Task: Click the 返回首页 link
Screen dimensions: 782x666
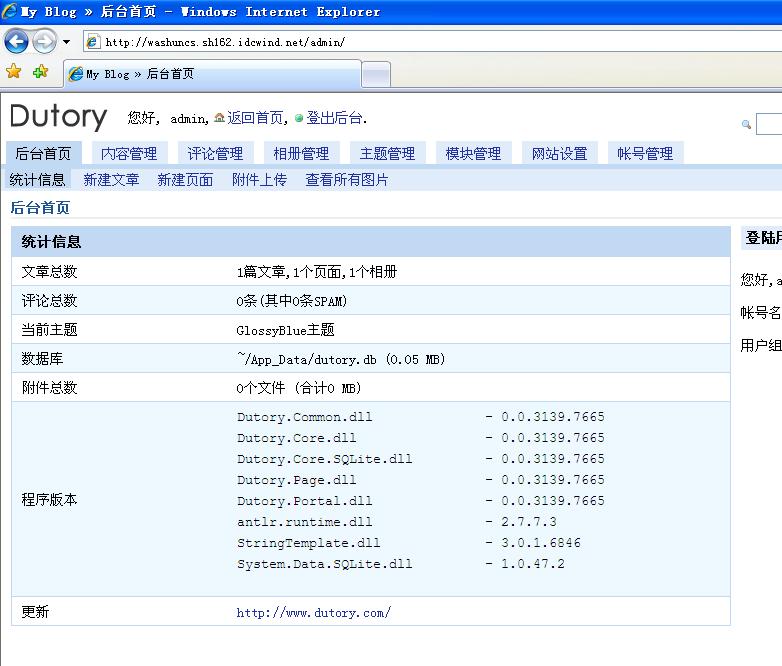Action: 255,118
